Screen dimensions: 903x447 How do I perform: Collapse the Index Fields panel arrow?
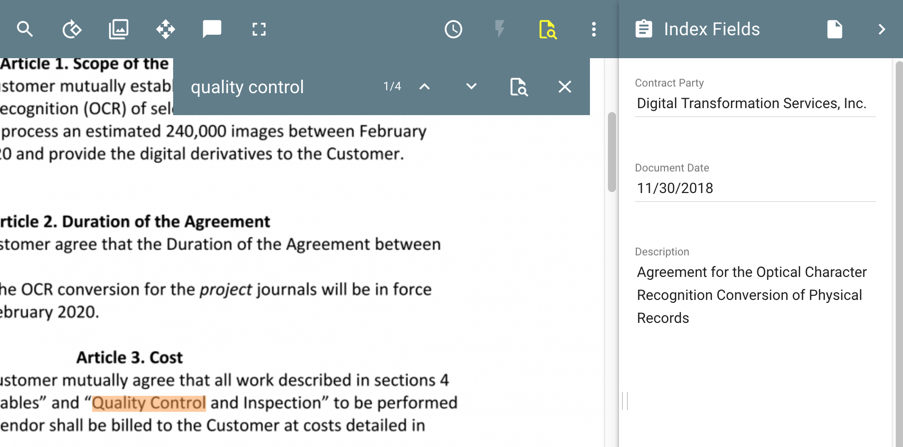[x=881, y=29]
